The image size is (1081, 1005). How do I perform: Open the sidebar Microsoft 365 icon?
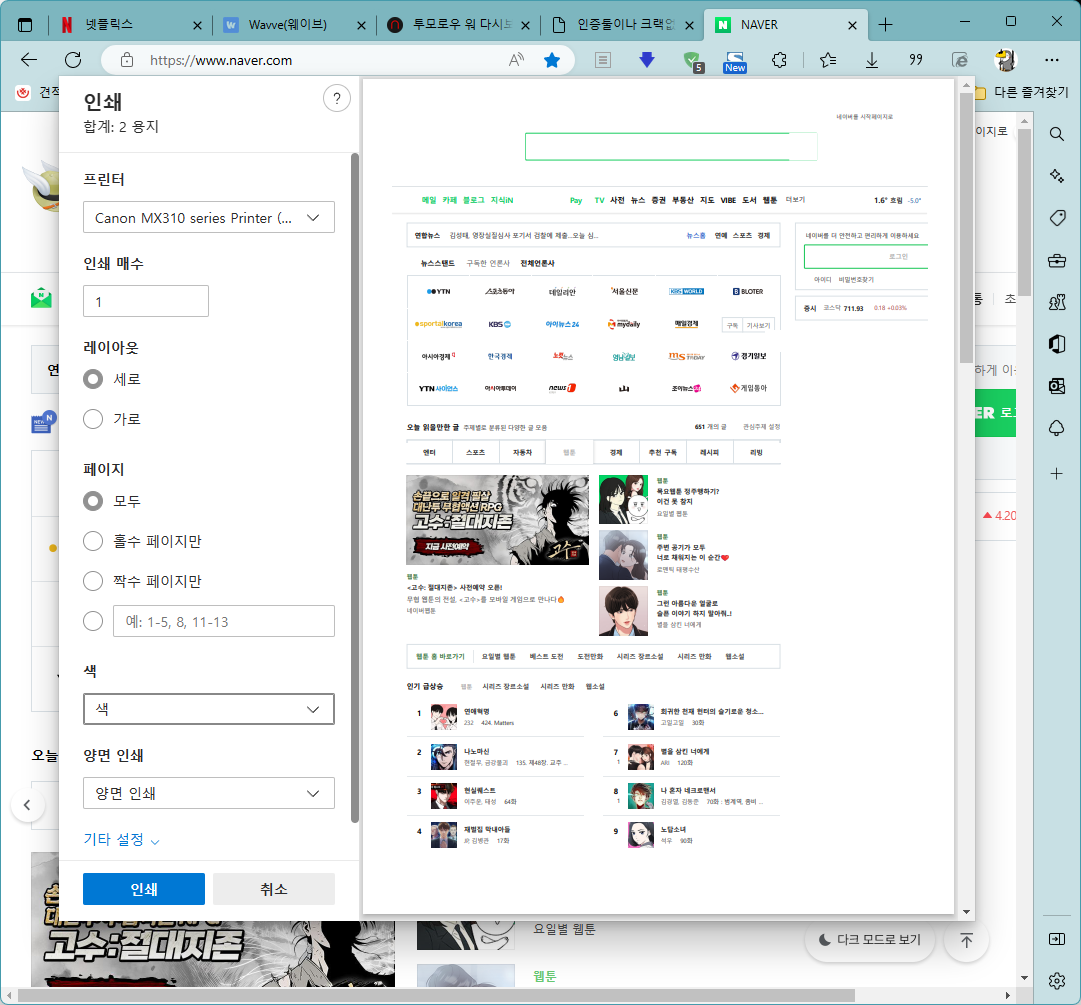(x=1057, y=343)
